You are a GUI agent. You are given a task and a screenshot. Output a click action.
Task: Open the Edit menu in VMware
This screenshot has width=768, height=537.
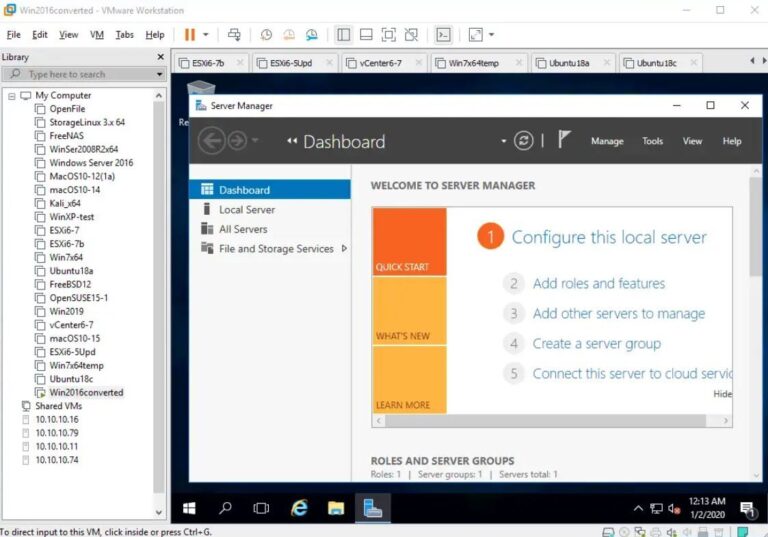[40, 35]
